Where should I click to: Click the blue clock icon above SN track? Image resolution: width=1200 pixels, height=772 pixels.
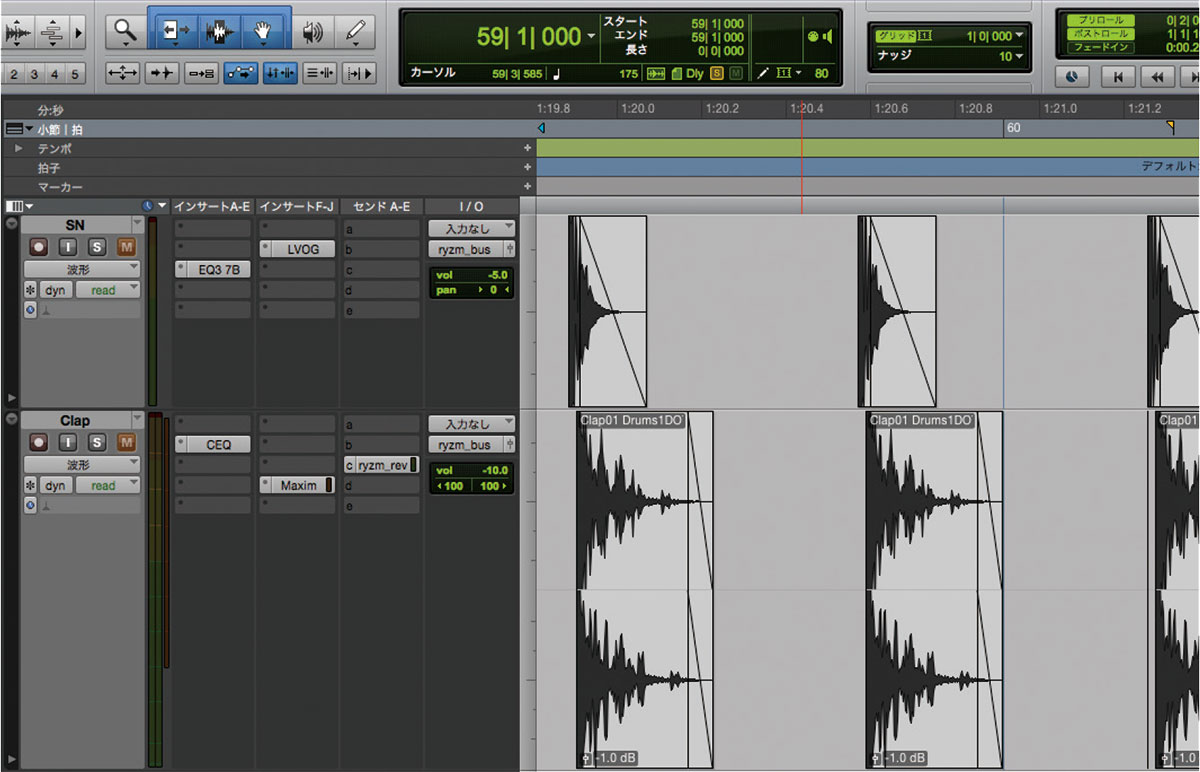[148, 205]
